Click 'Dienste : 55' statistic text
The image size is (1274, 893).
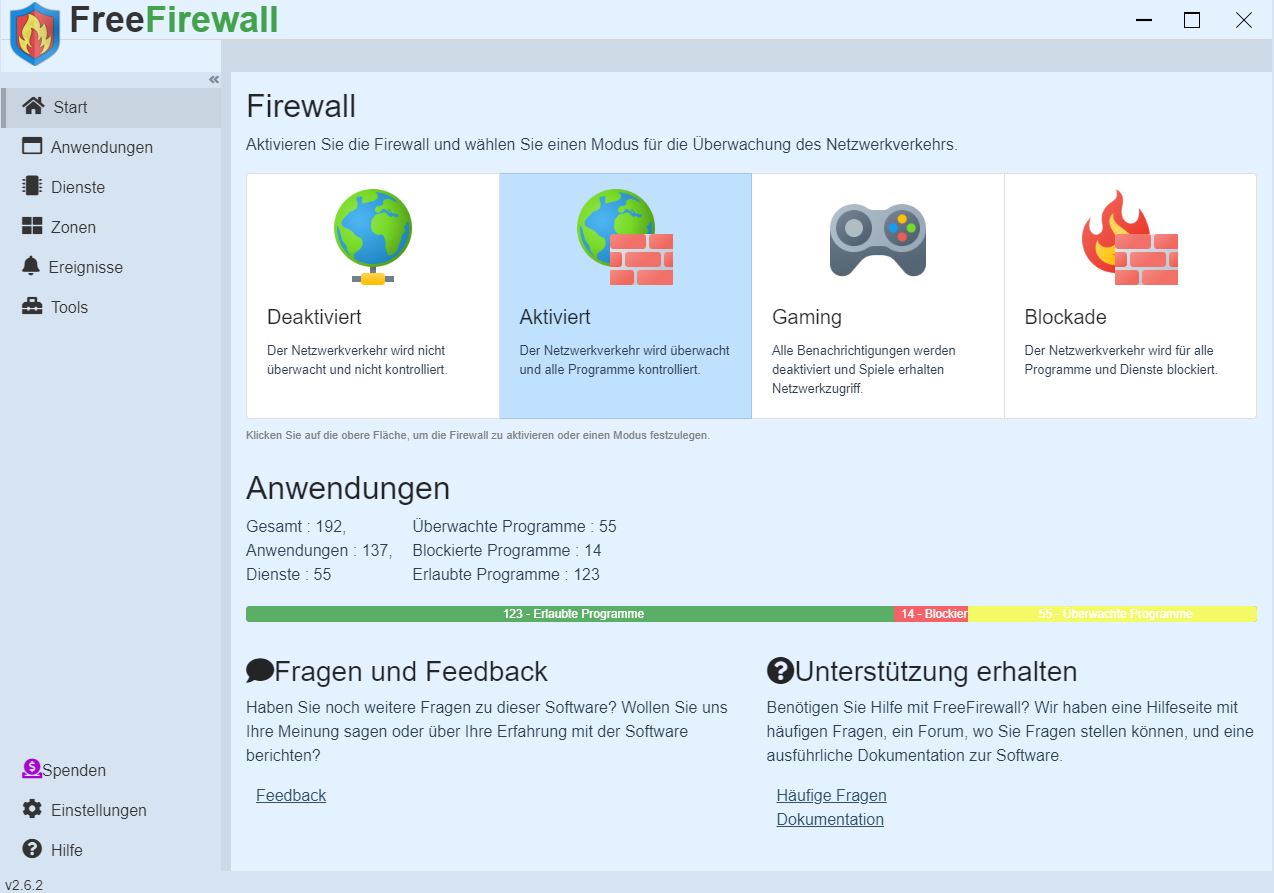[288, 575]
